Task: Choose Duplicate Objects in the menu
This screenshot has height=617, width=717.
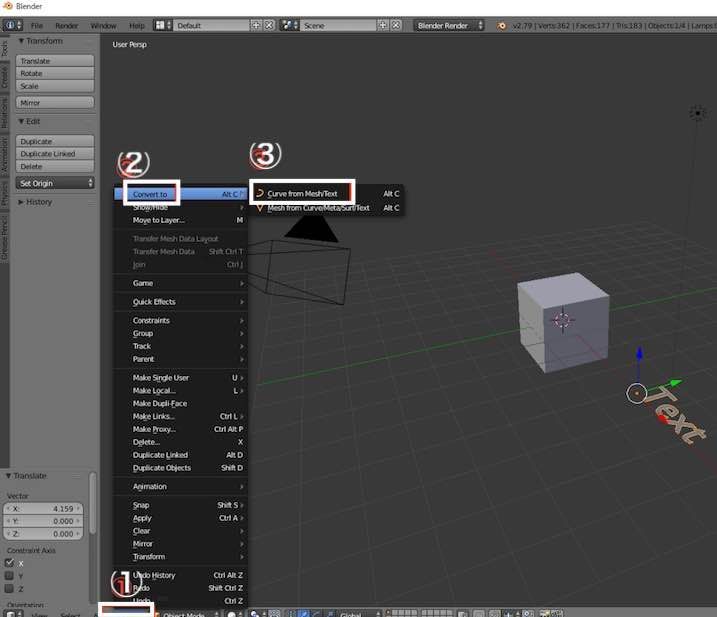Action: pyautogui.click(x=181, y=468)
